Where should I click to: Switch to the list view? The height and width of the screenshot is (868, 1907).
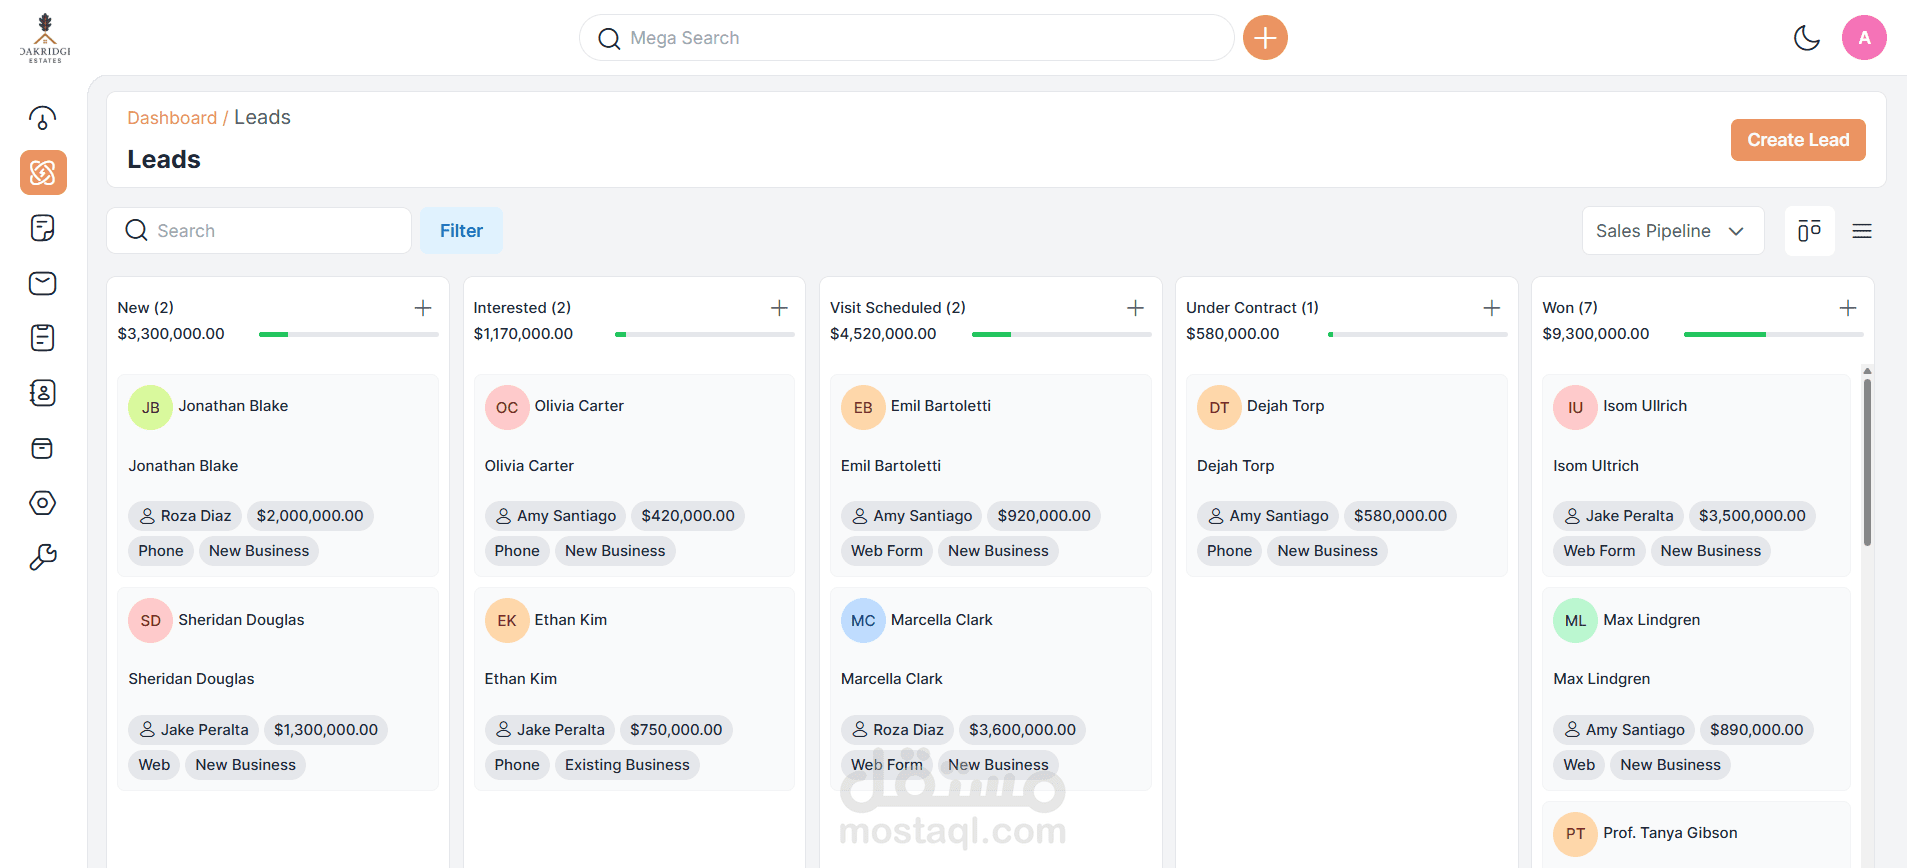(1861, 231)
